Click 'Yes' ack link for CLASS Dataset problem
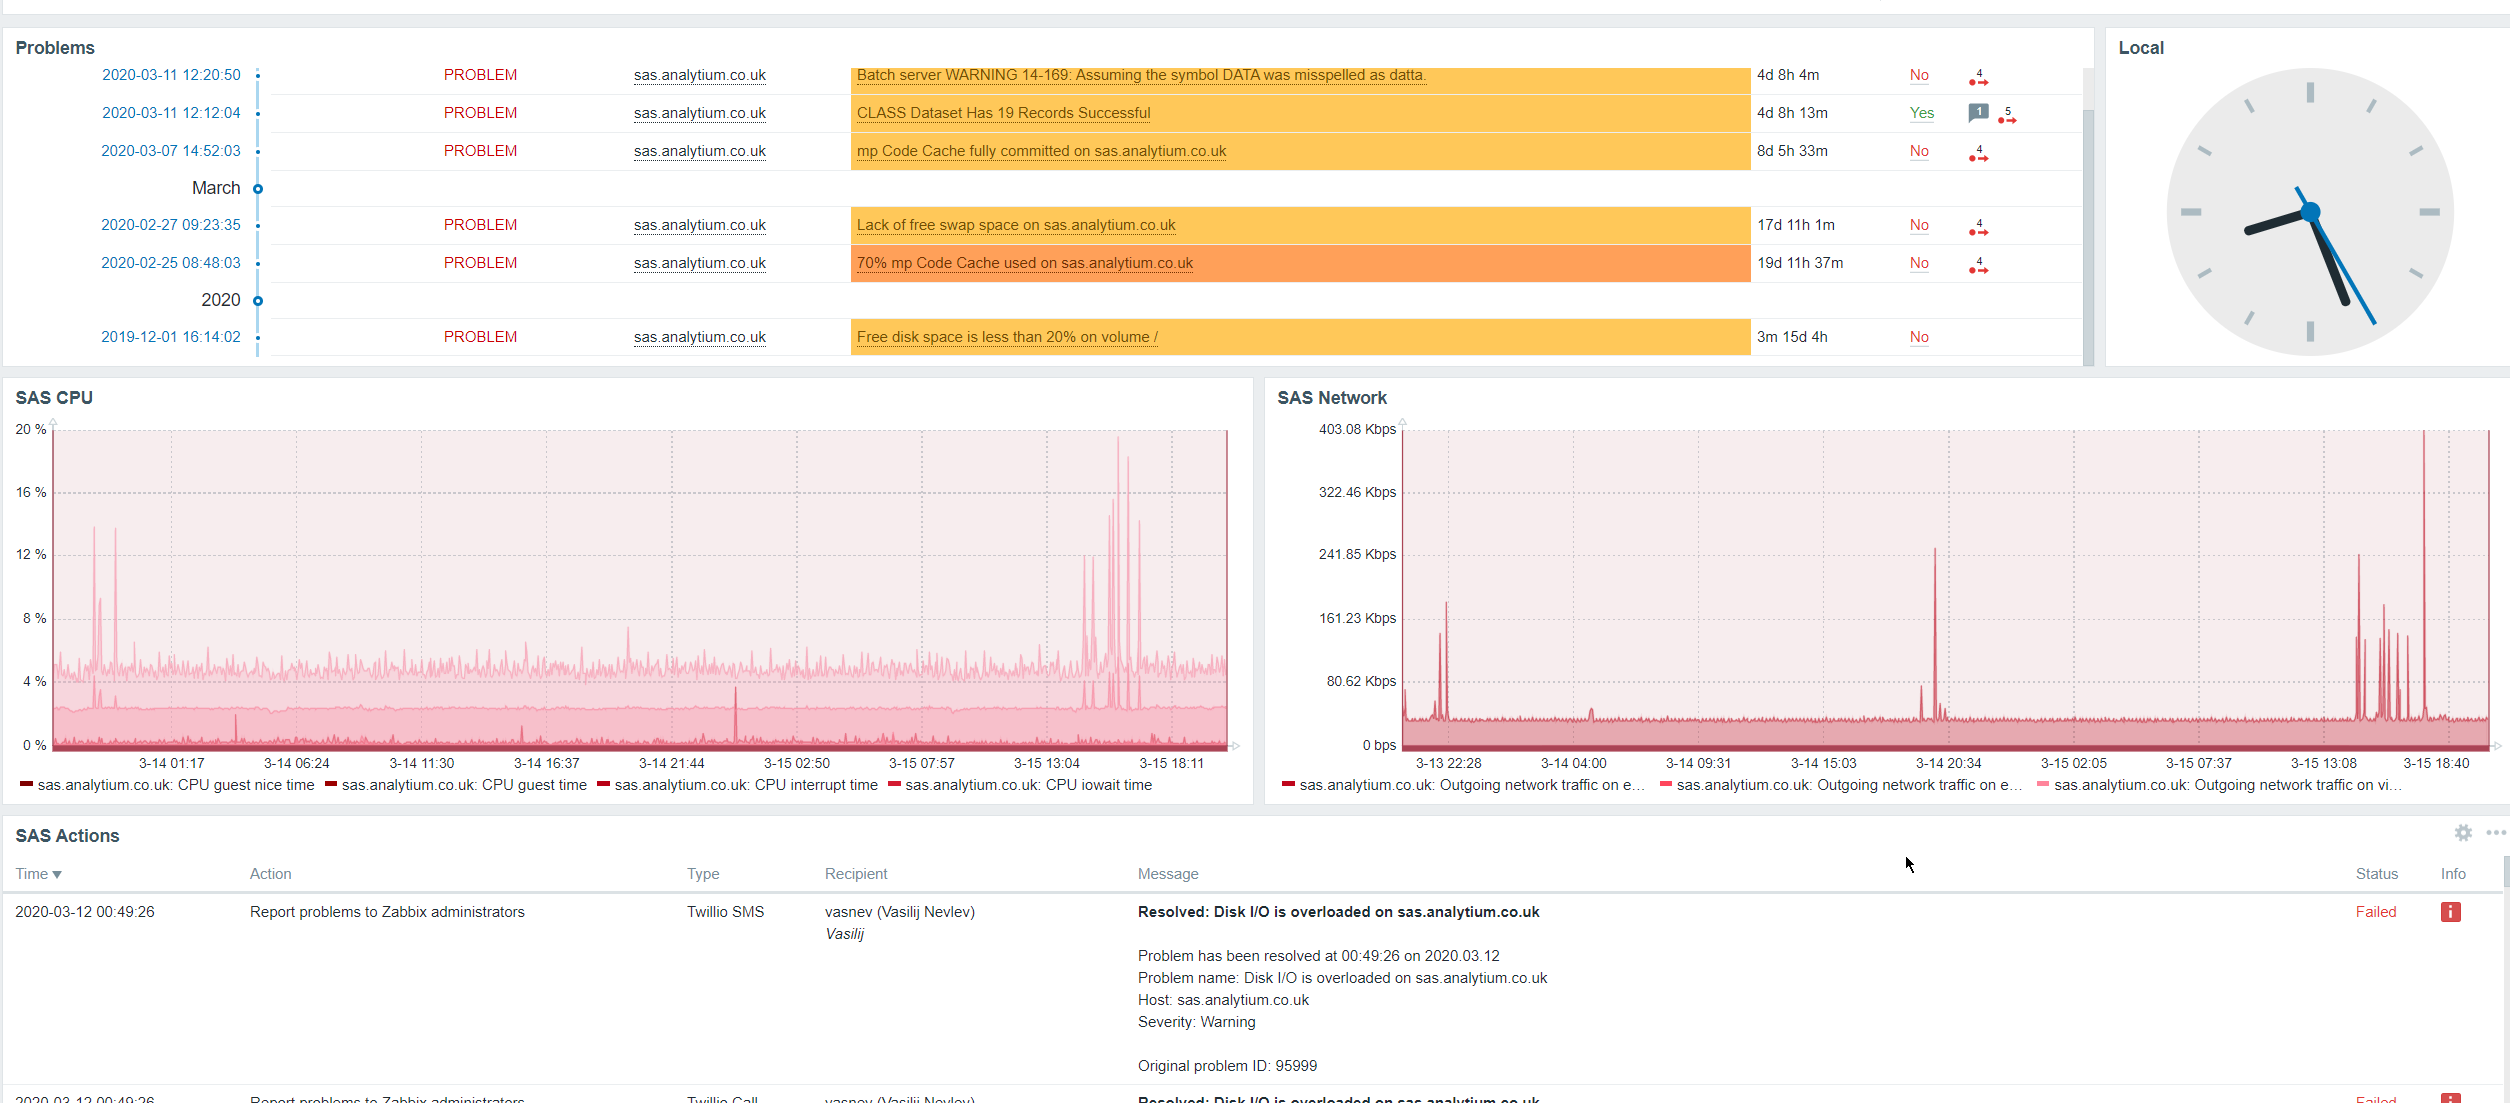 pos(1921,113)
